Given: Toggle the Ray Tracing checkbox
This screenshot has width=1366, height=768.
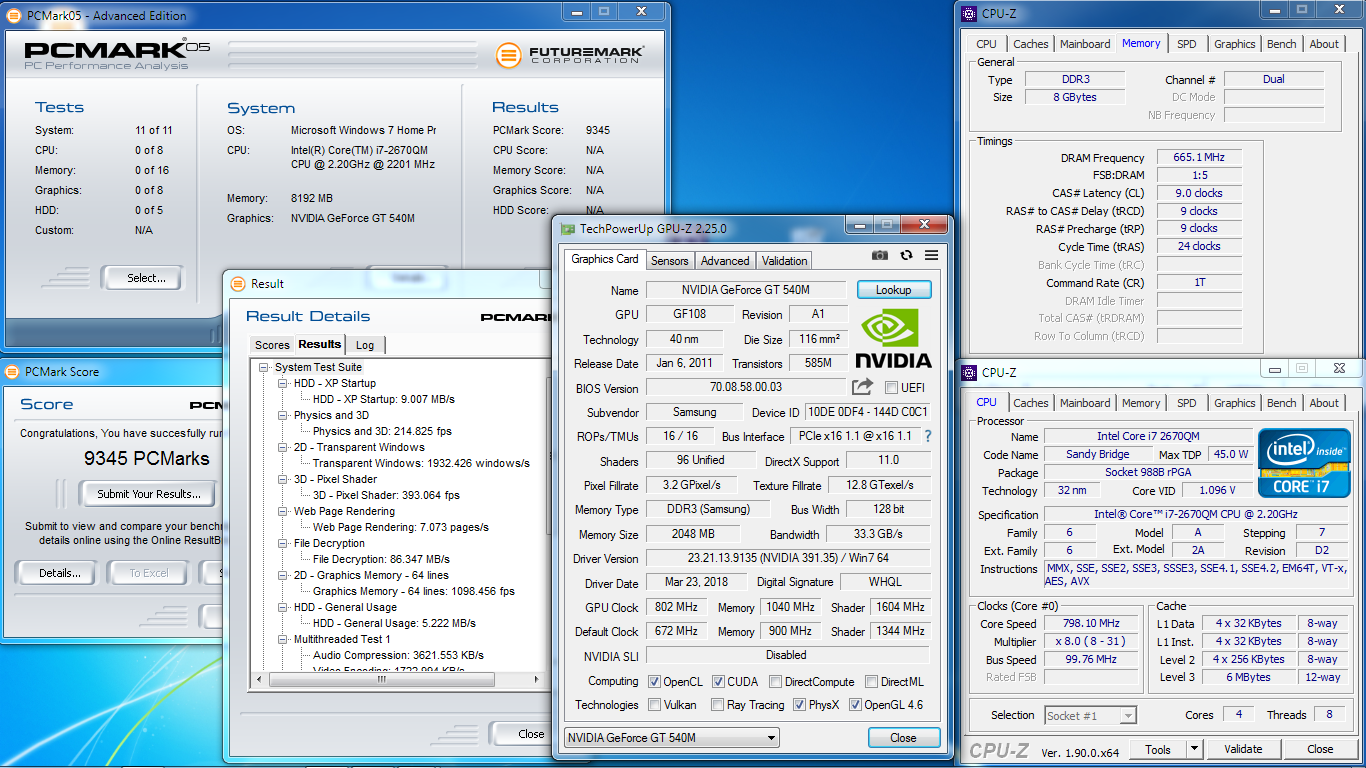Looking at the screenshot, I should [x=718, y=705].
